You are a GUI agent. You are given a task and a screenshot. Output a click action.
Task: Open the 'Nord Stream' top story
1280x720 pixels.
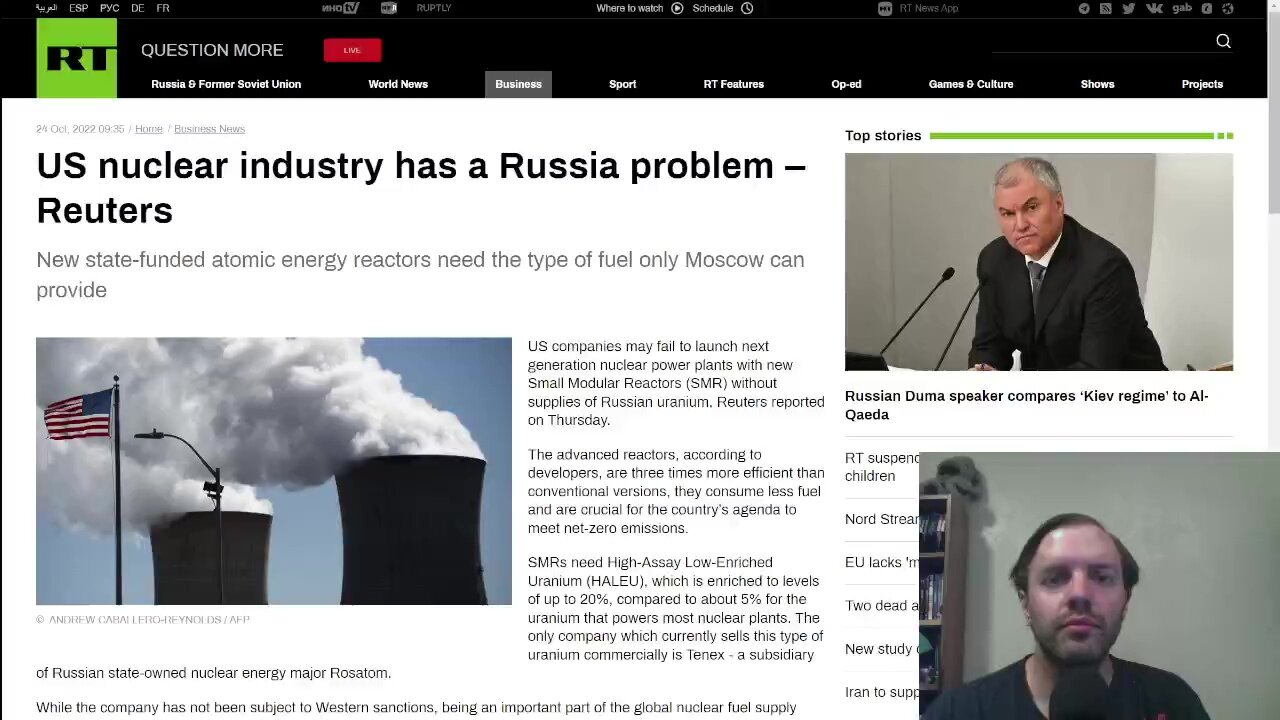[882, 519]
